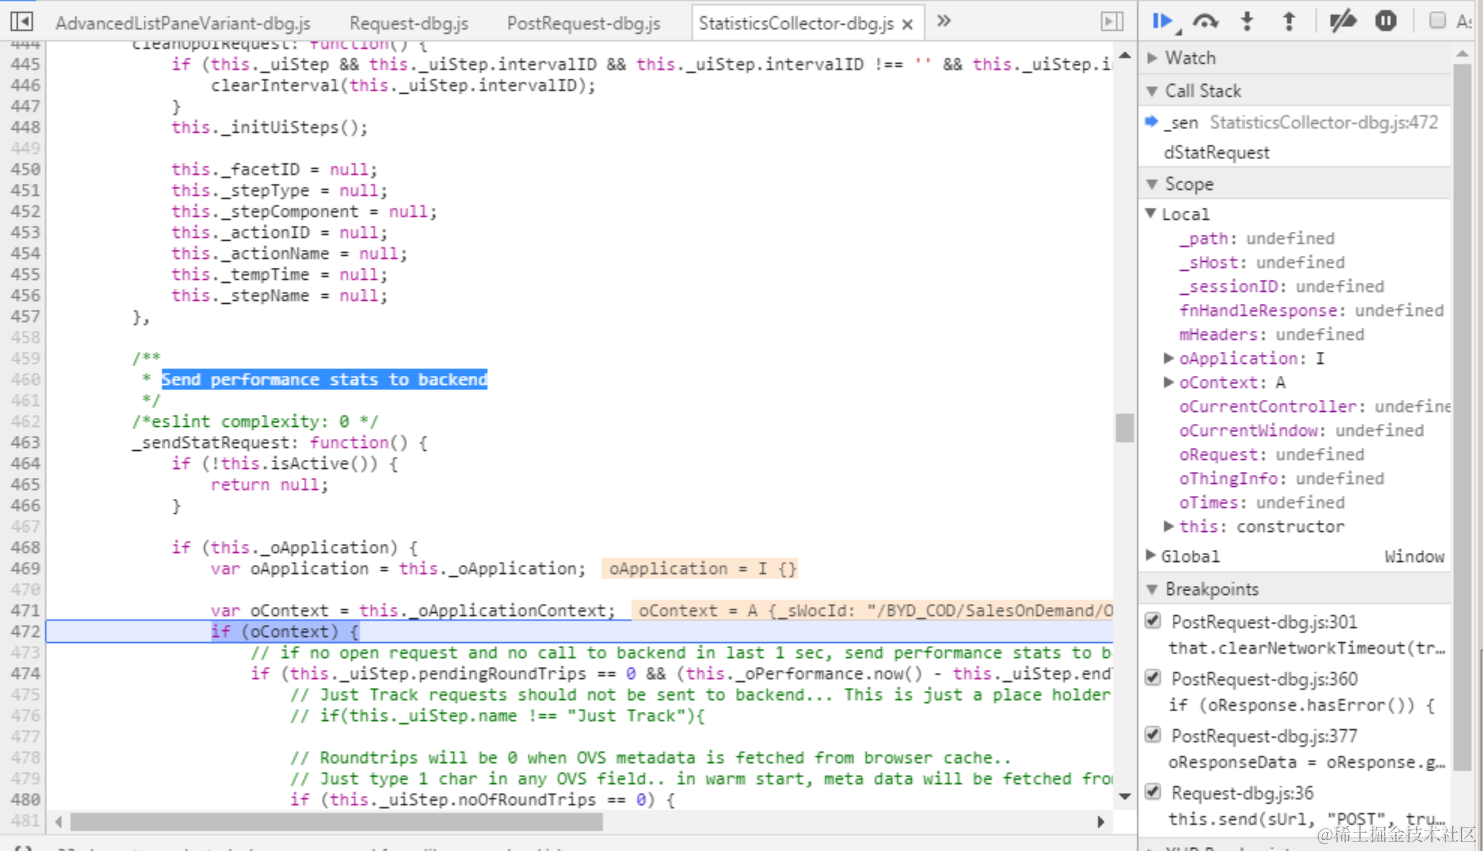Click the editor scroll-up arrow
The height and width of the screenshot is (851, 1483).
pos(1125,55)
